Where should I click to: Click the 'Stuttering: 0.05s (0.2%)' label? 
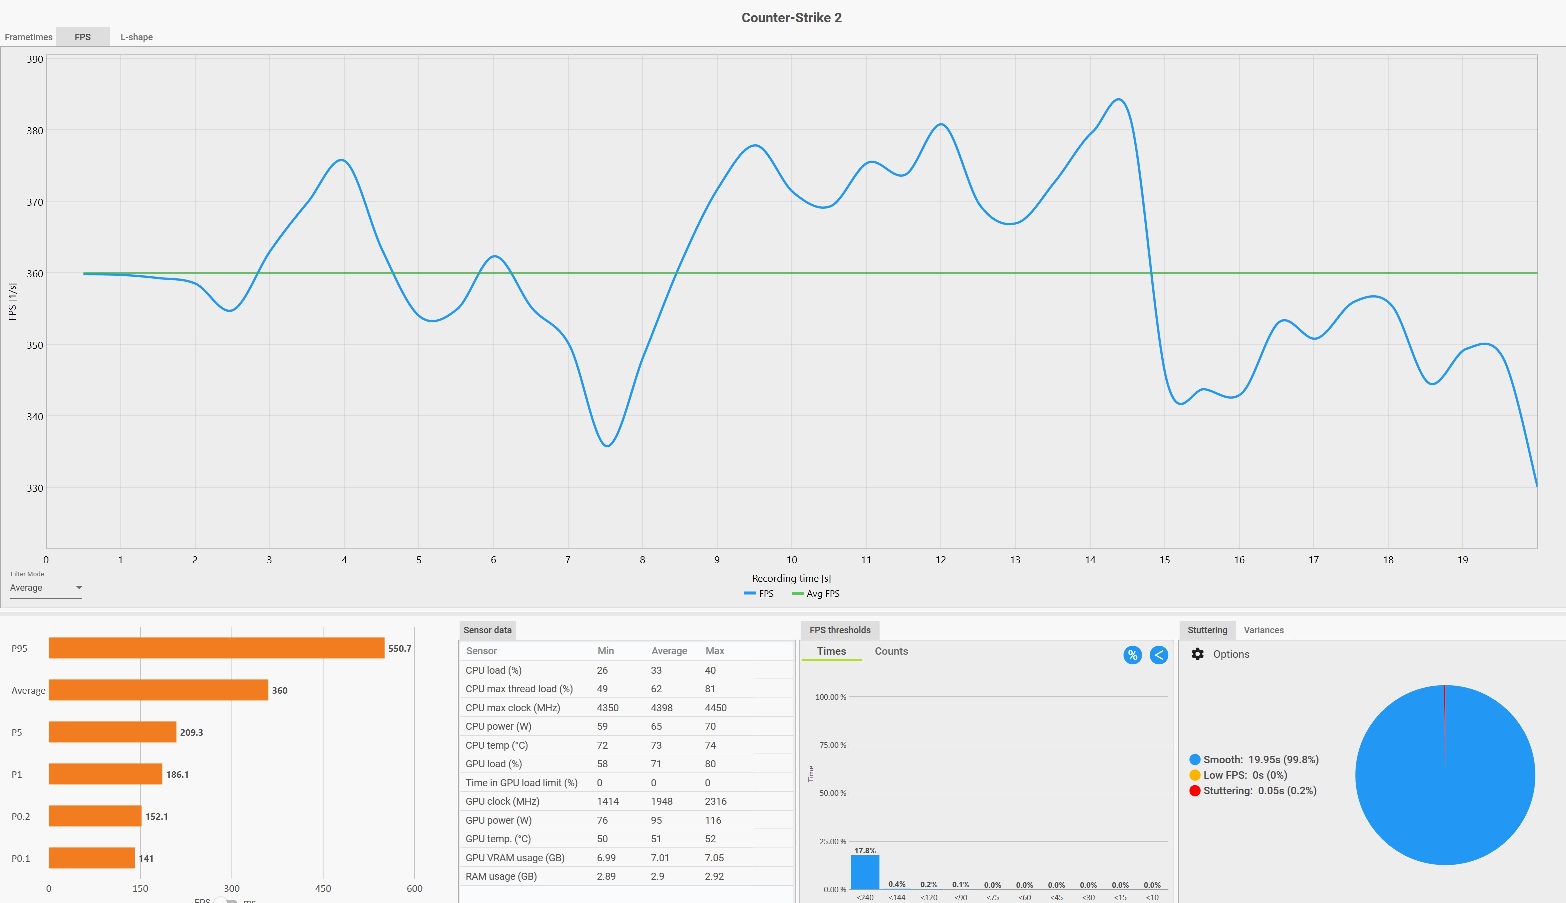click(1260, 791)
